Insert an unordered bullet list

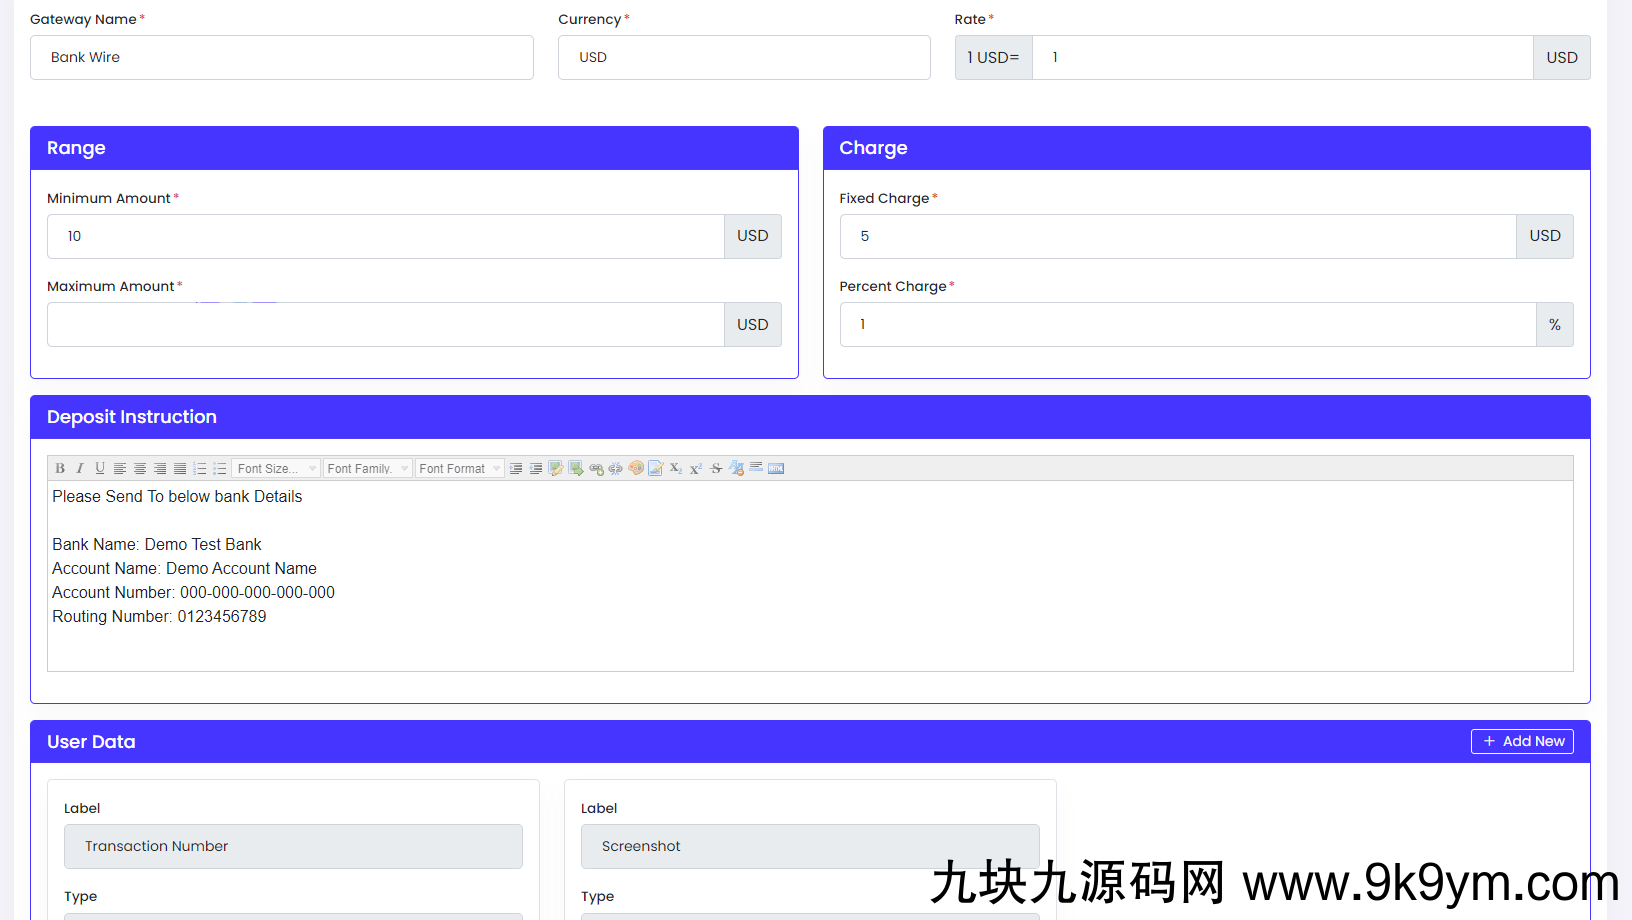pyautogui.click(x=220, y=468)
